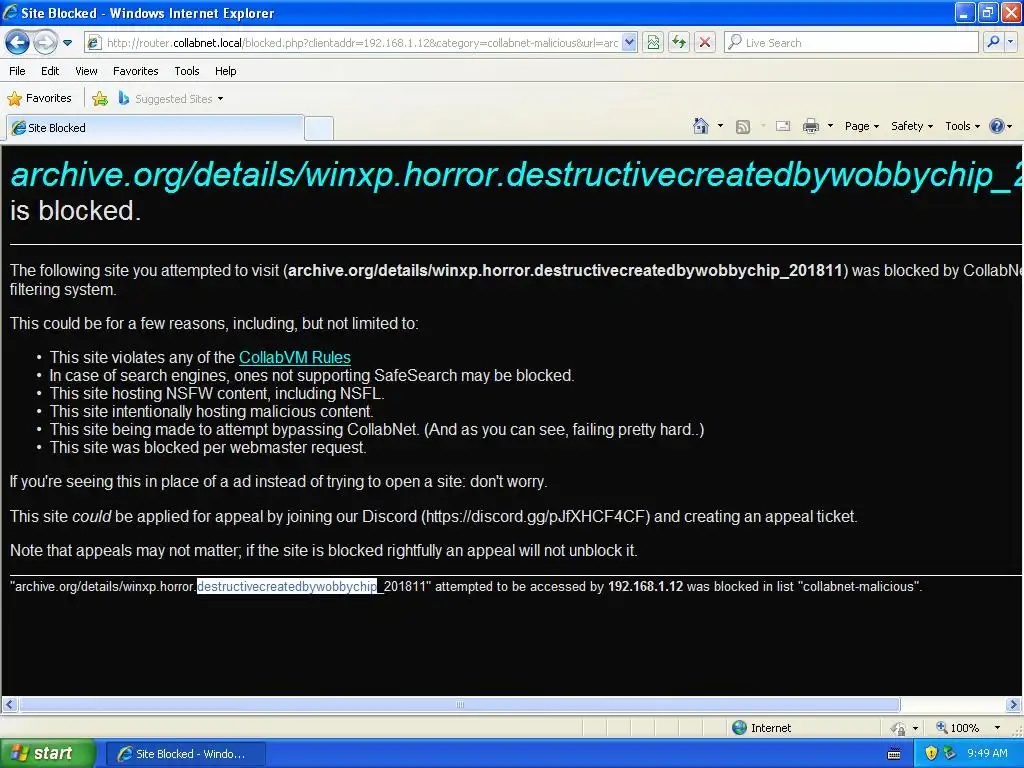Click the RSS feeds icon
The height and width of the screenshot is (768, 1024).
743,127
